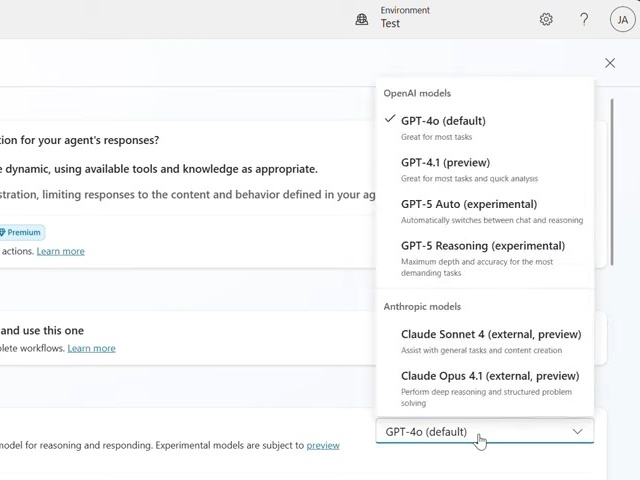Select Claude Sonnet 4 (external, preview)
This screenshot has height=480, width=640.
[490, 334]
